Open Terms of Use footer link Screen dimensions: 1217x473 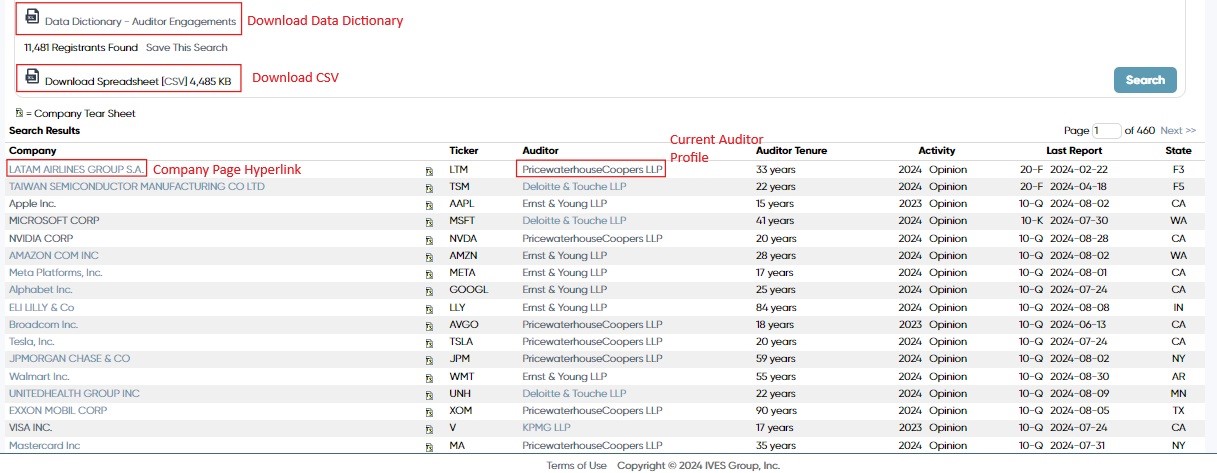[x=576, y=465]
